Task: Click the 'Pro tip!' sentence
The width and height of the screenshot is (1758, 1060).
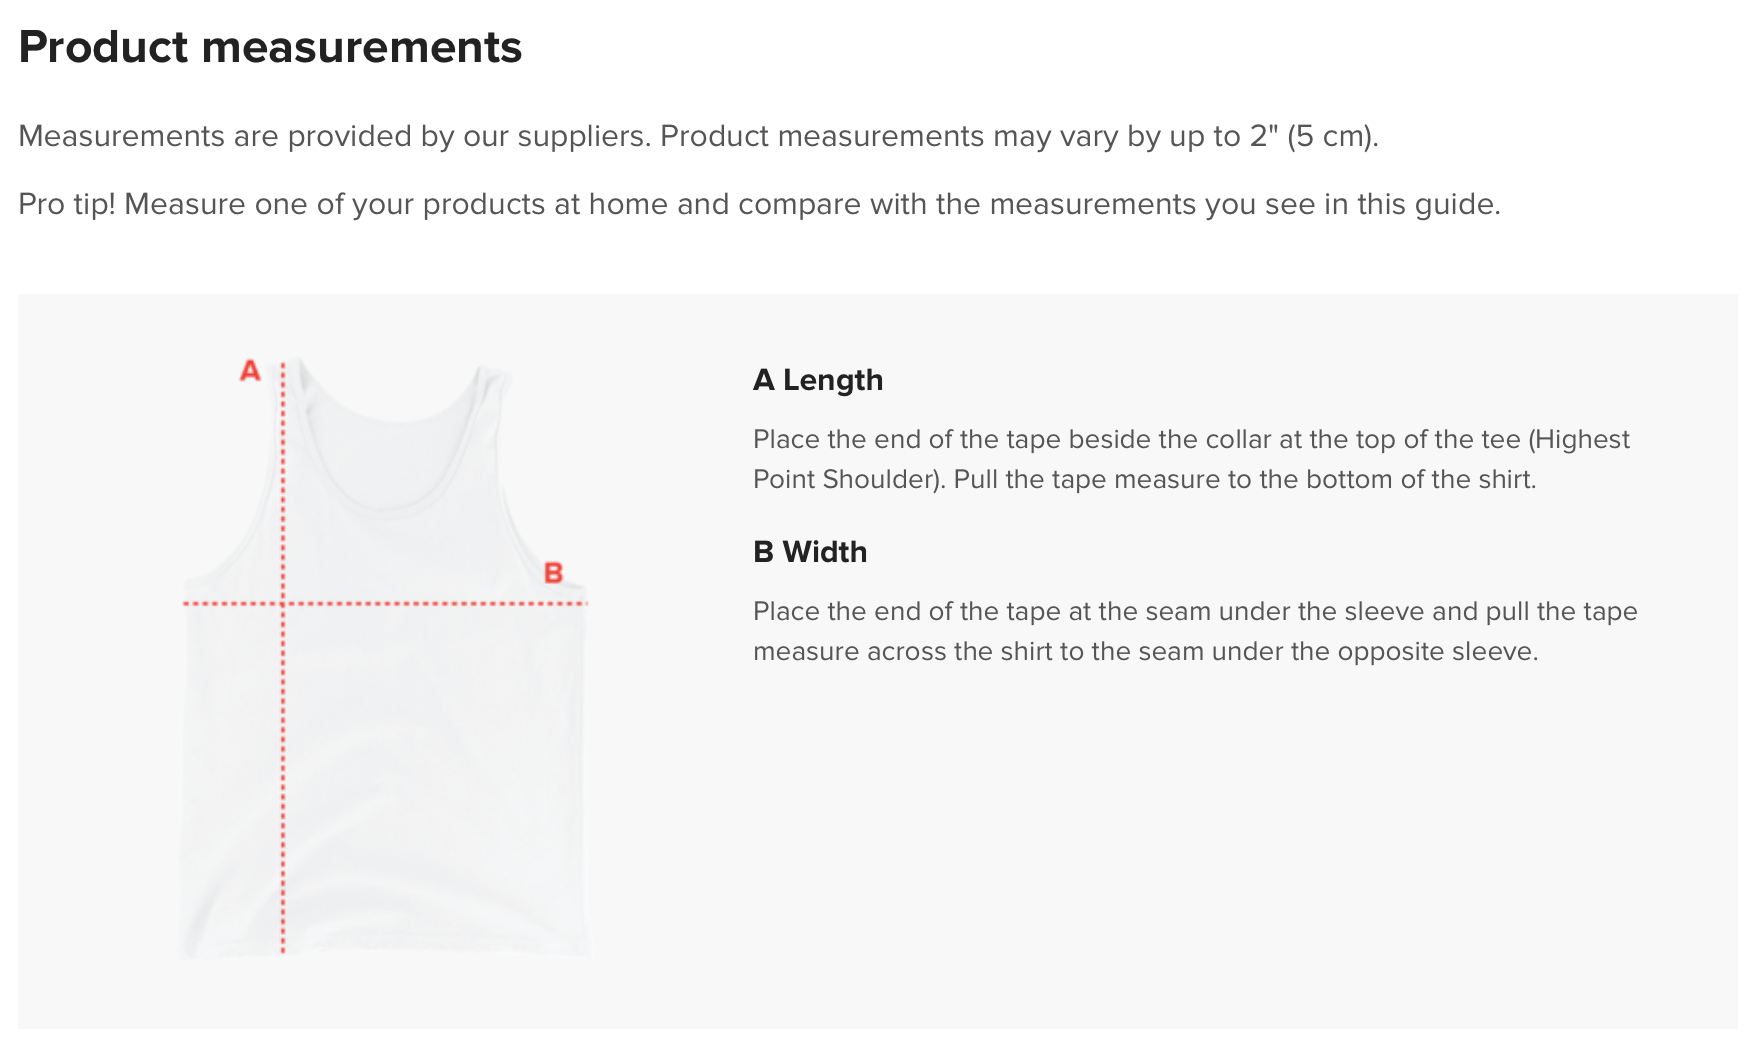Action: 759,204
